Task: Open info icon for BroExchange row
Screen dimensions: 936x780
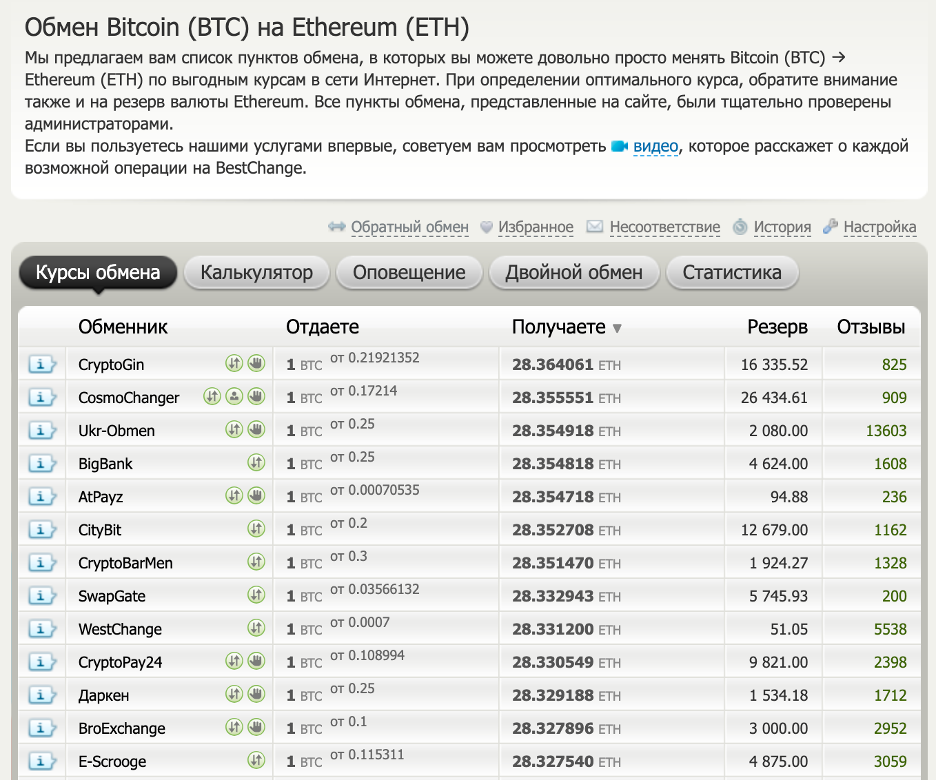Action: 42,729
